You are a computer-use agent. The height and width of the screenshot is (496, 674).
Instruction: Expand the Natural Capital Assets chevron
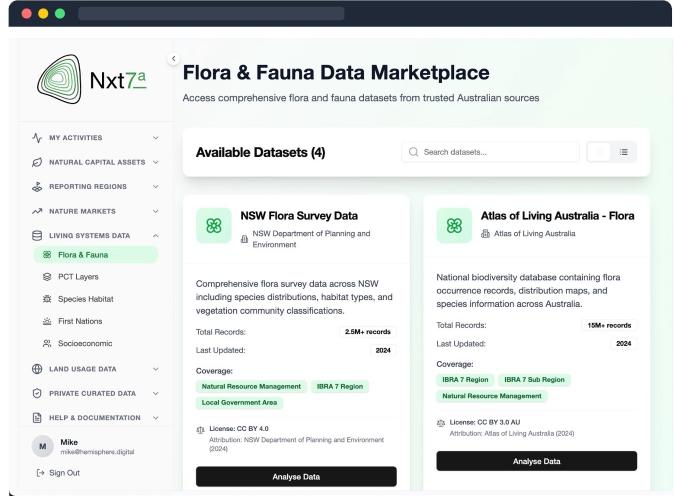[x=156, y=162]
